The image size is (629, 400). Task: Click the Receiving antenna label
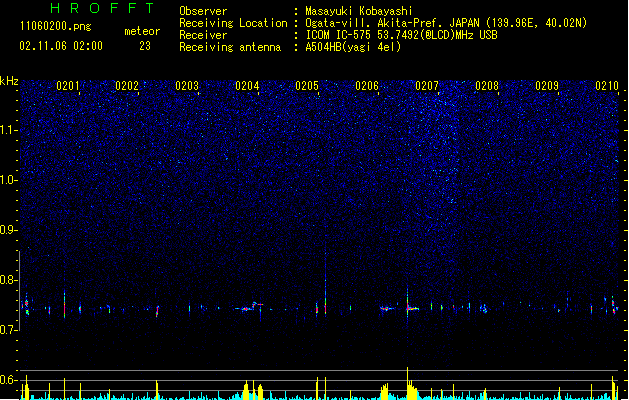230,47
